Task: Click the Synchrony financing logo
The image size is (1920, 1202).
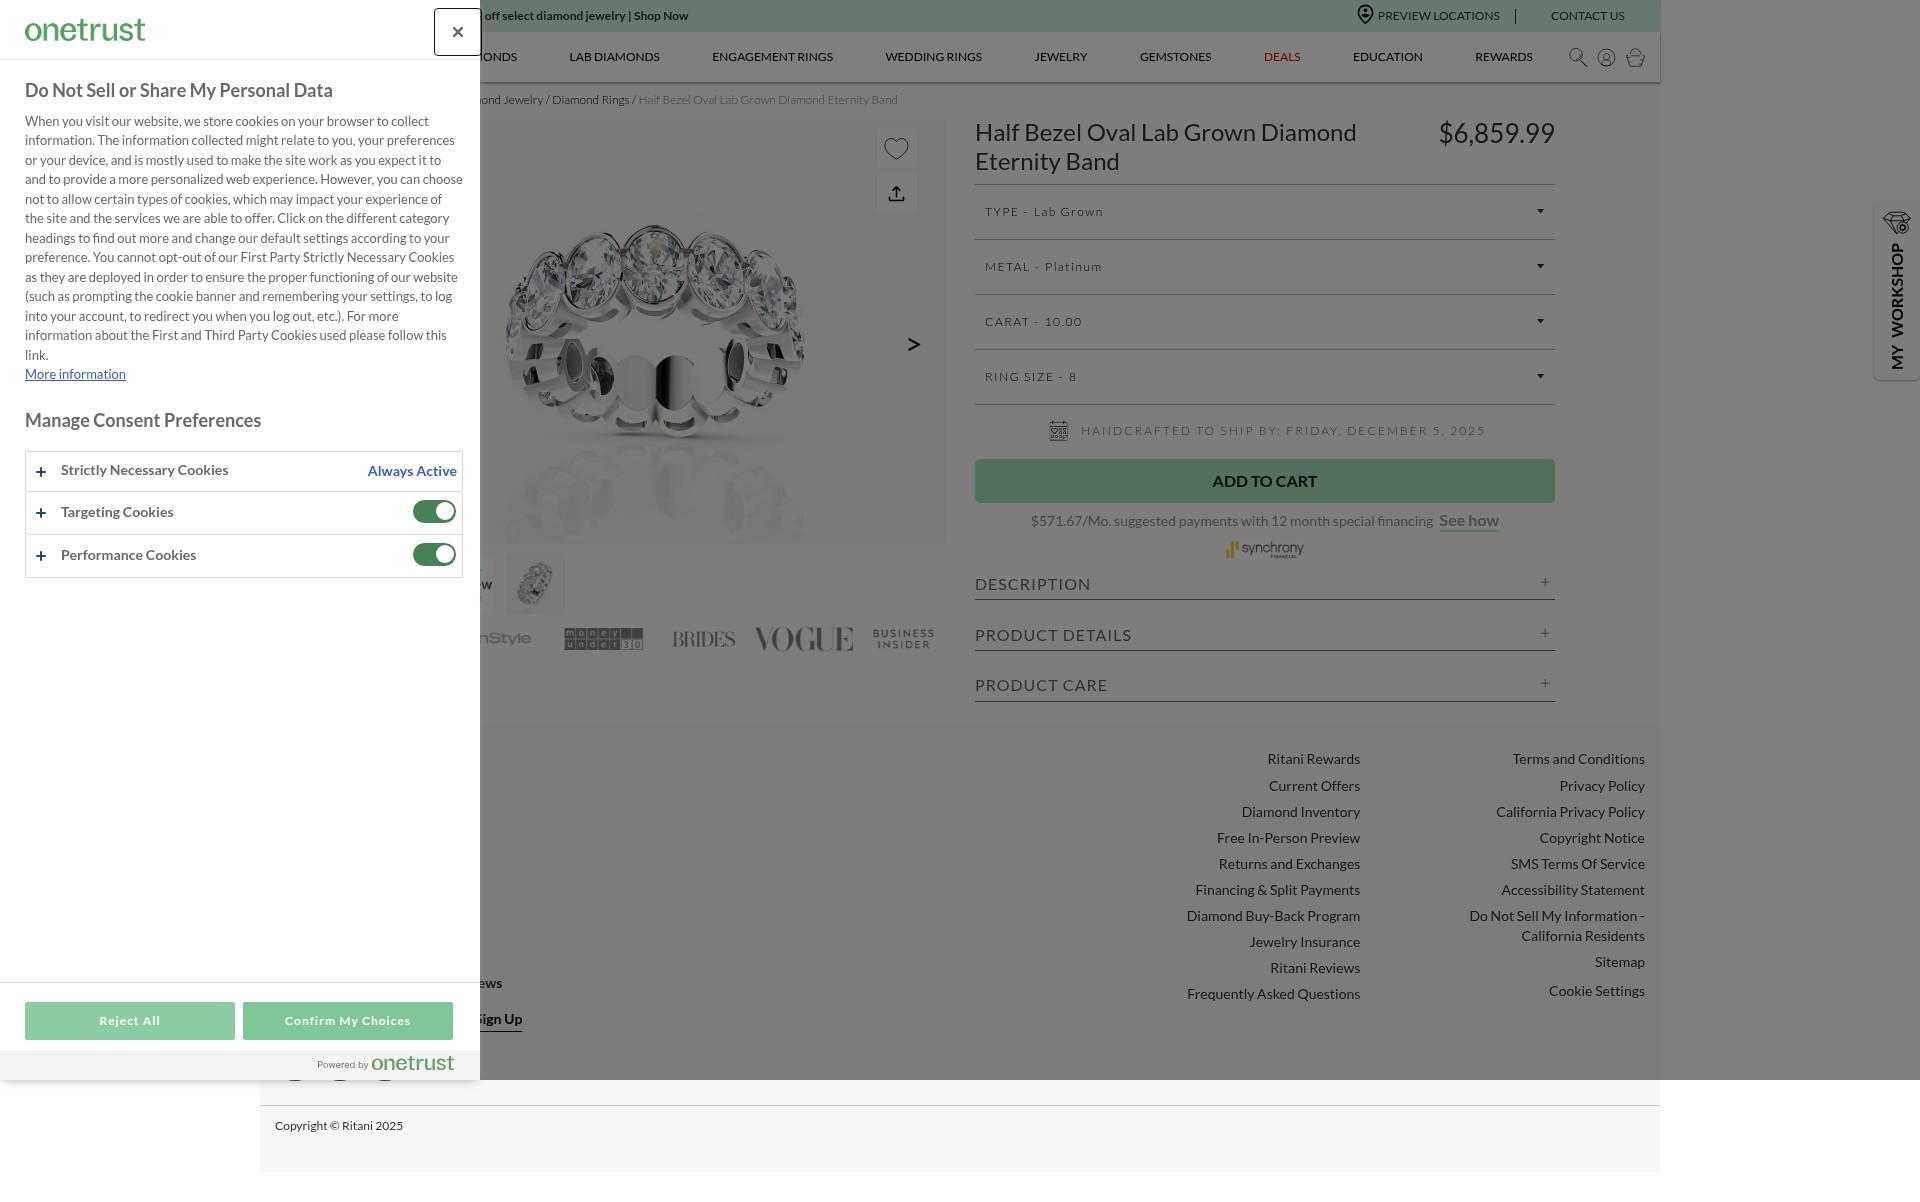Action: pyautogui.click(x=1265, y=550)
